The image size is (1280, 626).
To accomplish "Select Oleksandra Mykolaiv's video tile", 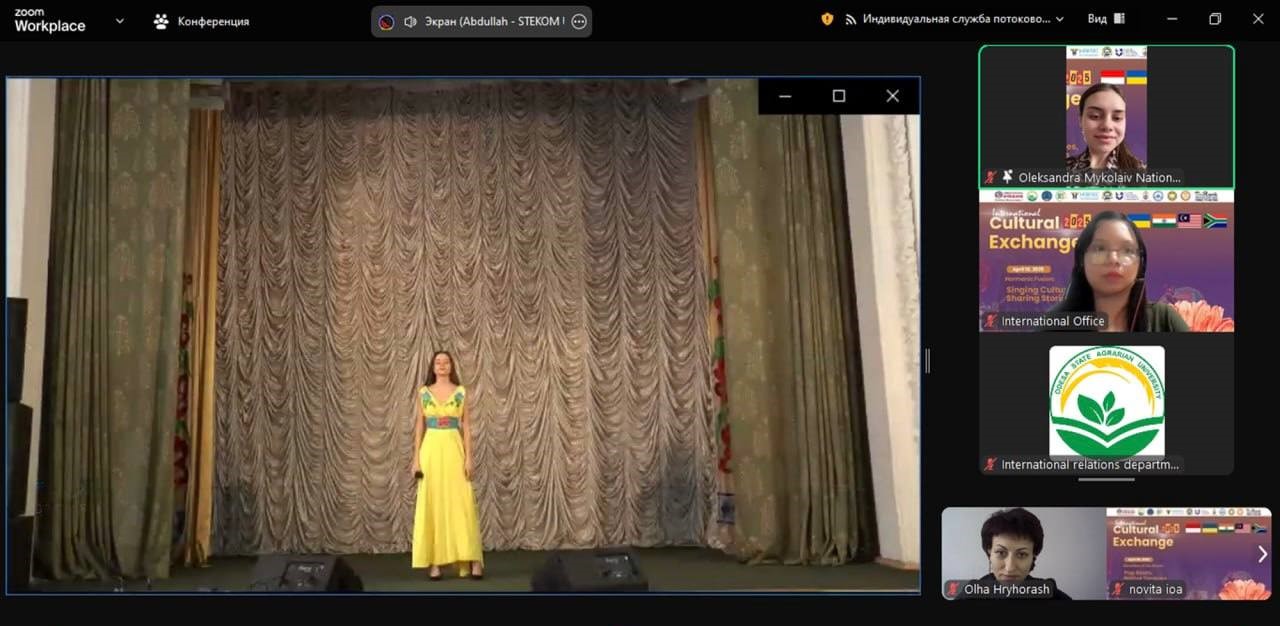I will tap(1107, 117).
